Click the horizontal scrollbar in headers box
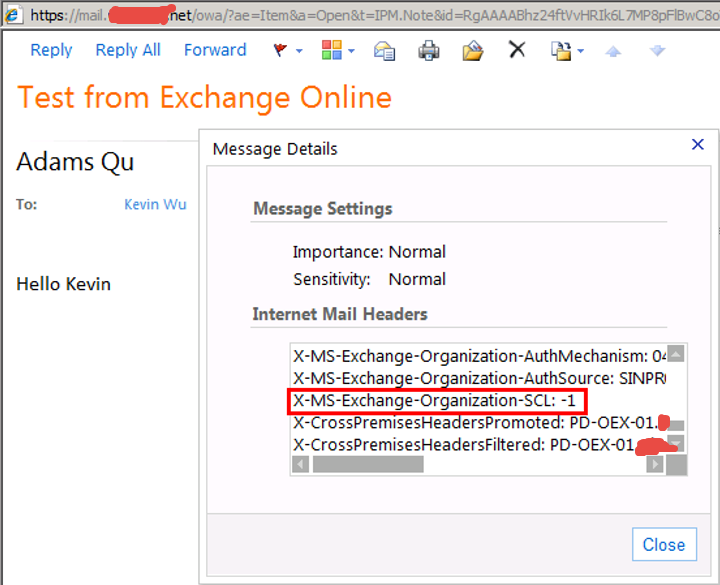 pyautogui.click(x=368, y=465)
